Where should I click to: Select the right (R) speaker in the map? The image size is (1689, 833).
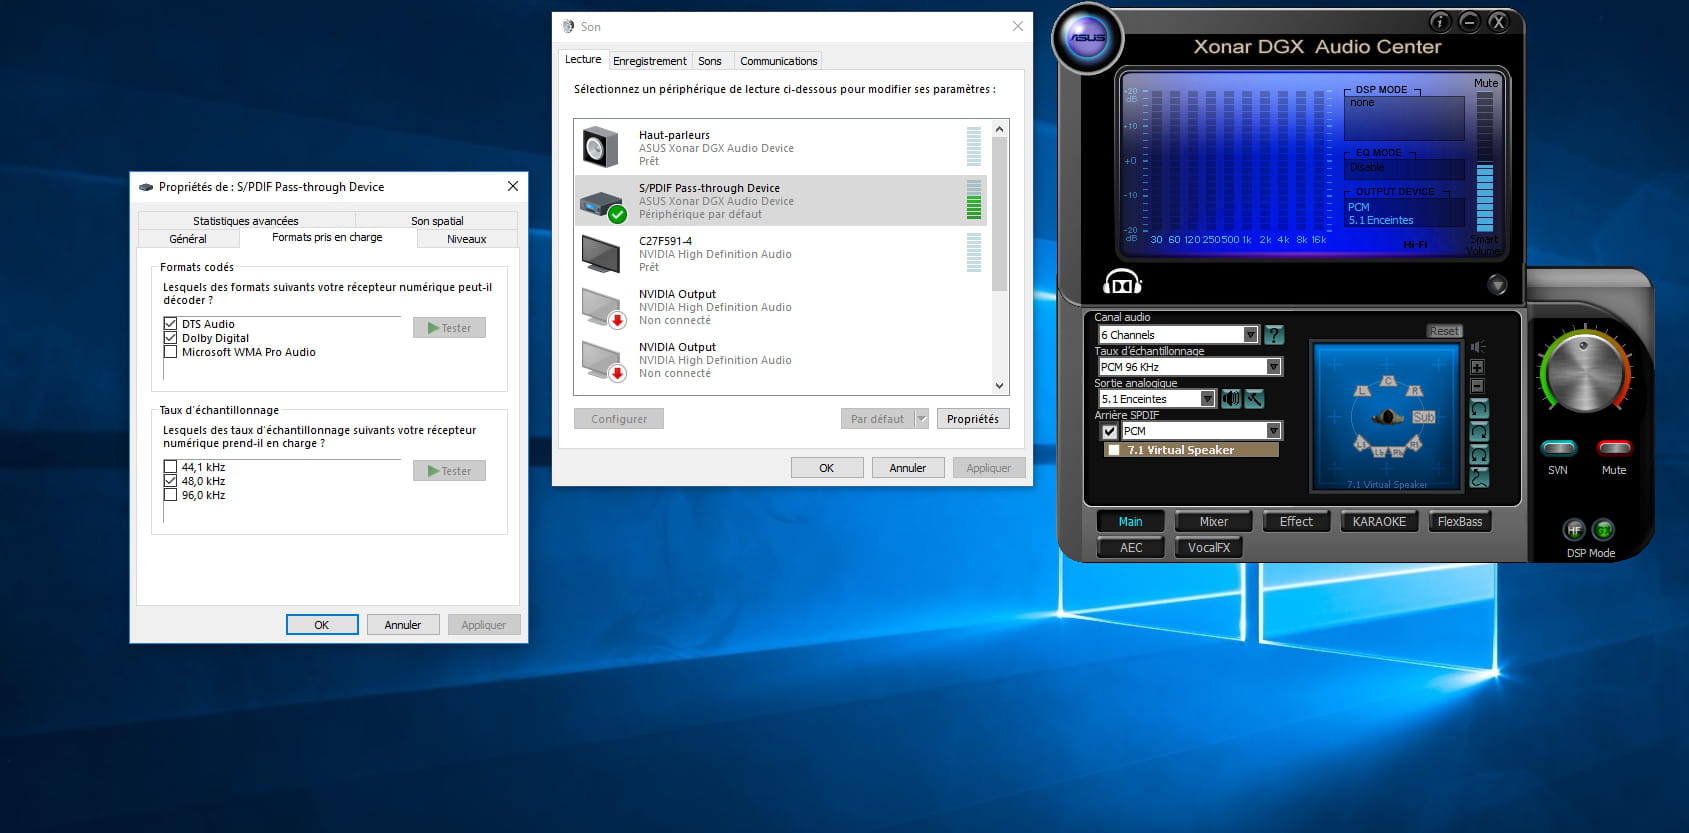click(x=1415, y=391)
